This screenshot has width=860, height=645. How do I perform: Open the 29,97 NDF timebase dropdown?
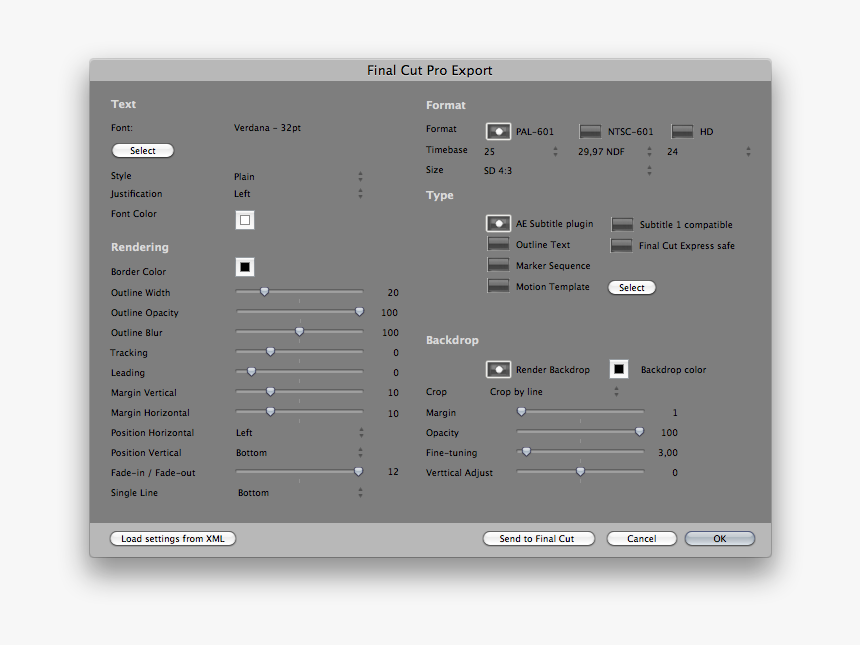tap(614, 151)
